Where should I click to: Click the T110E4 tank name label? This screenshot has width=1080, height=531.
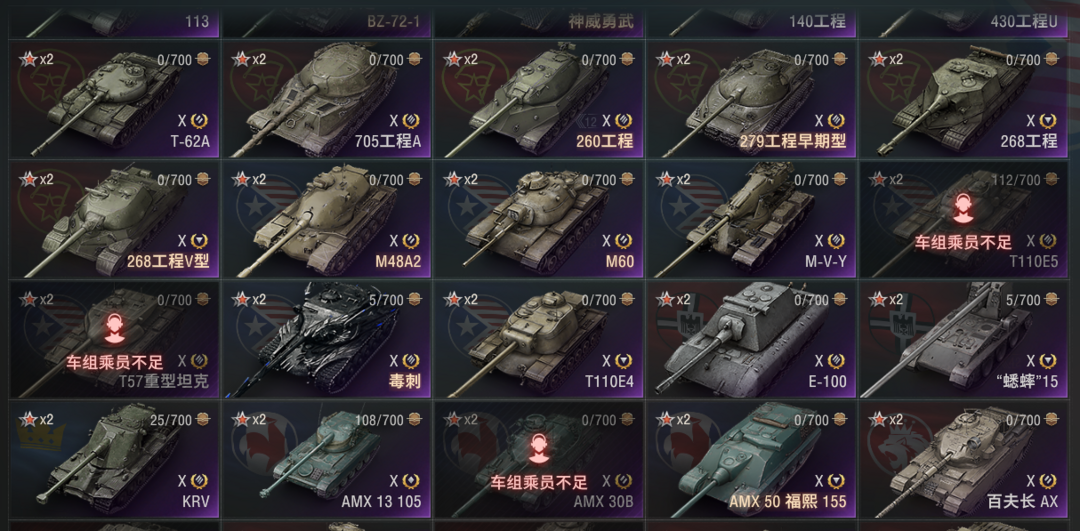[x=609, y=382]
